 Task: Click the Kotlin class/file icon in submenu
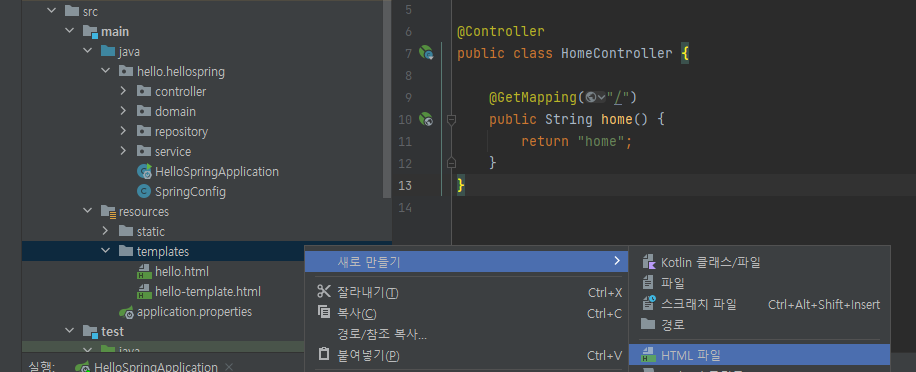pyautogui.click(x=648, y=262)
